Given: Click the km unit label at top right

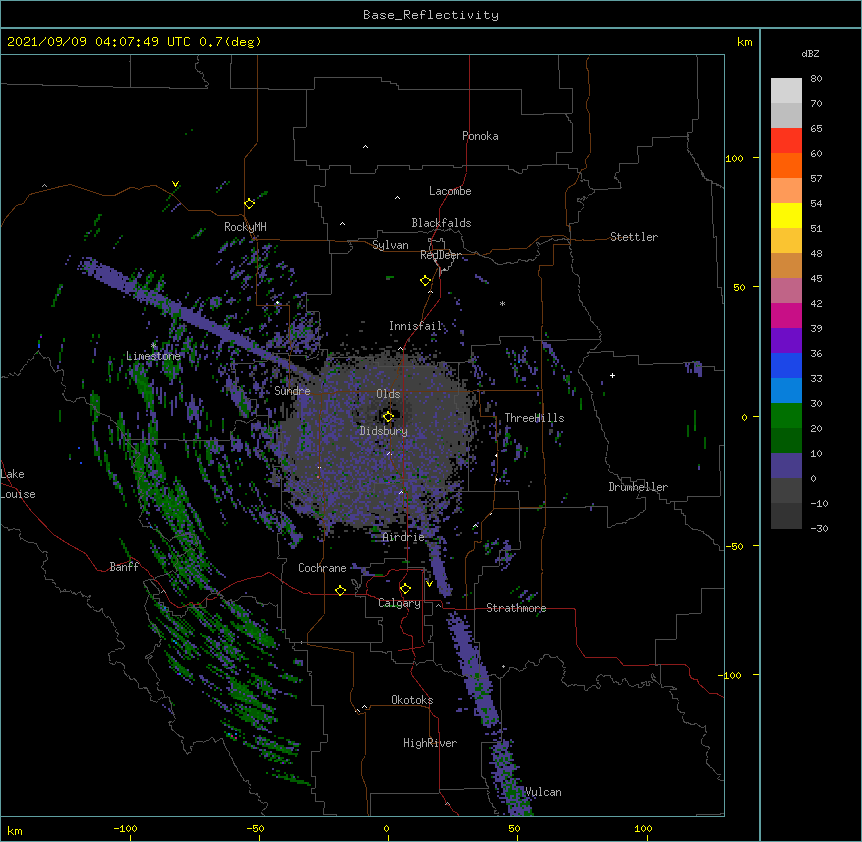Looking at the screenshot, I should [x=744, y=42].
